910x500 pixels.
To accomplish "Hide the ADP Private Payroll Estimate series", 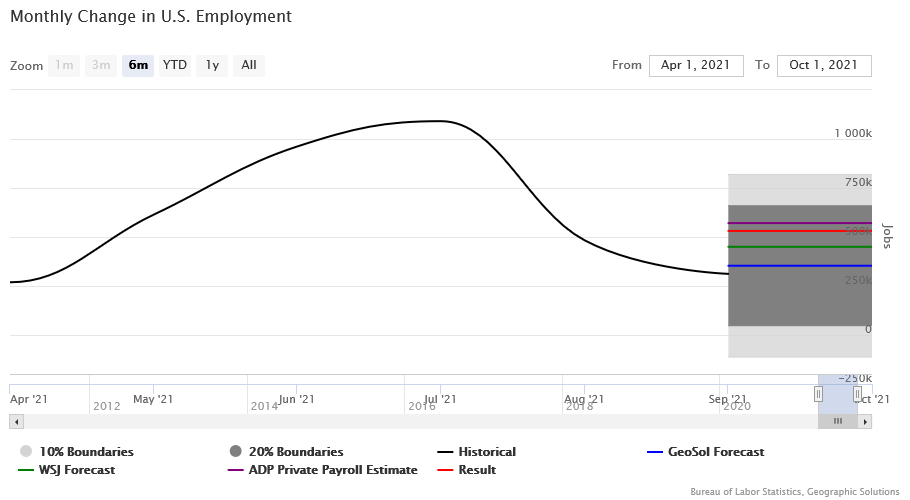I will [x=323, y=470].
